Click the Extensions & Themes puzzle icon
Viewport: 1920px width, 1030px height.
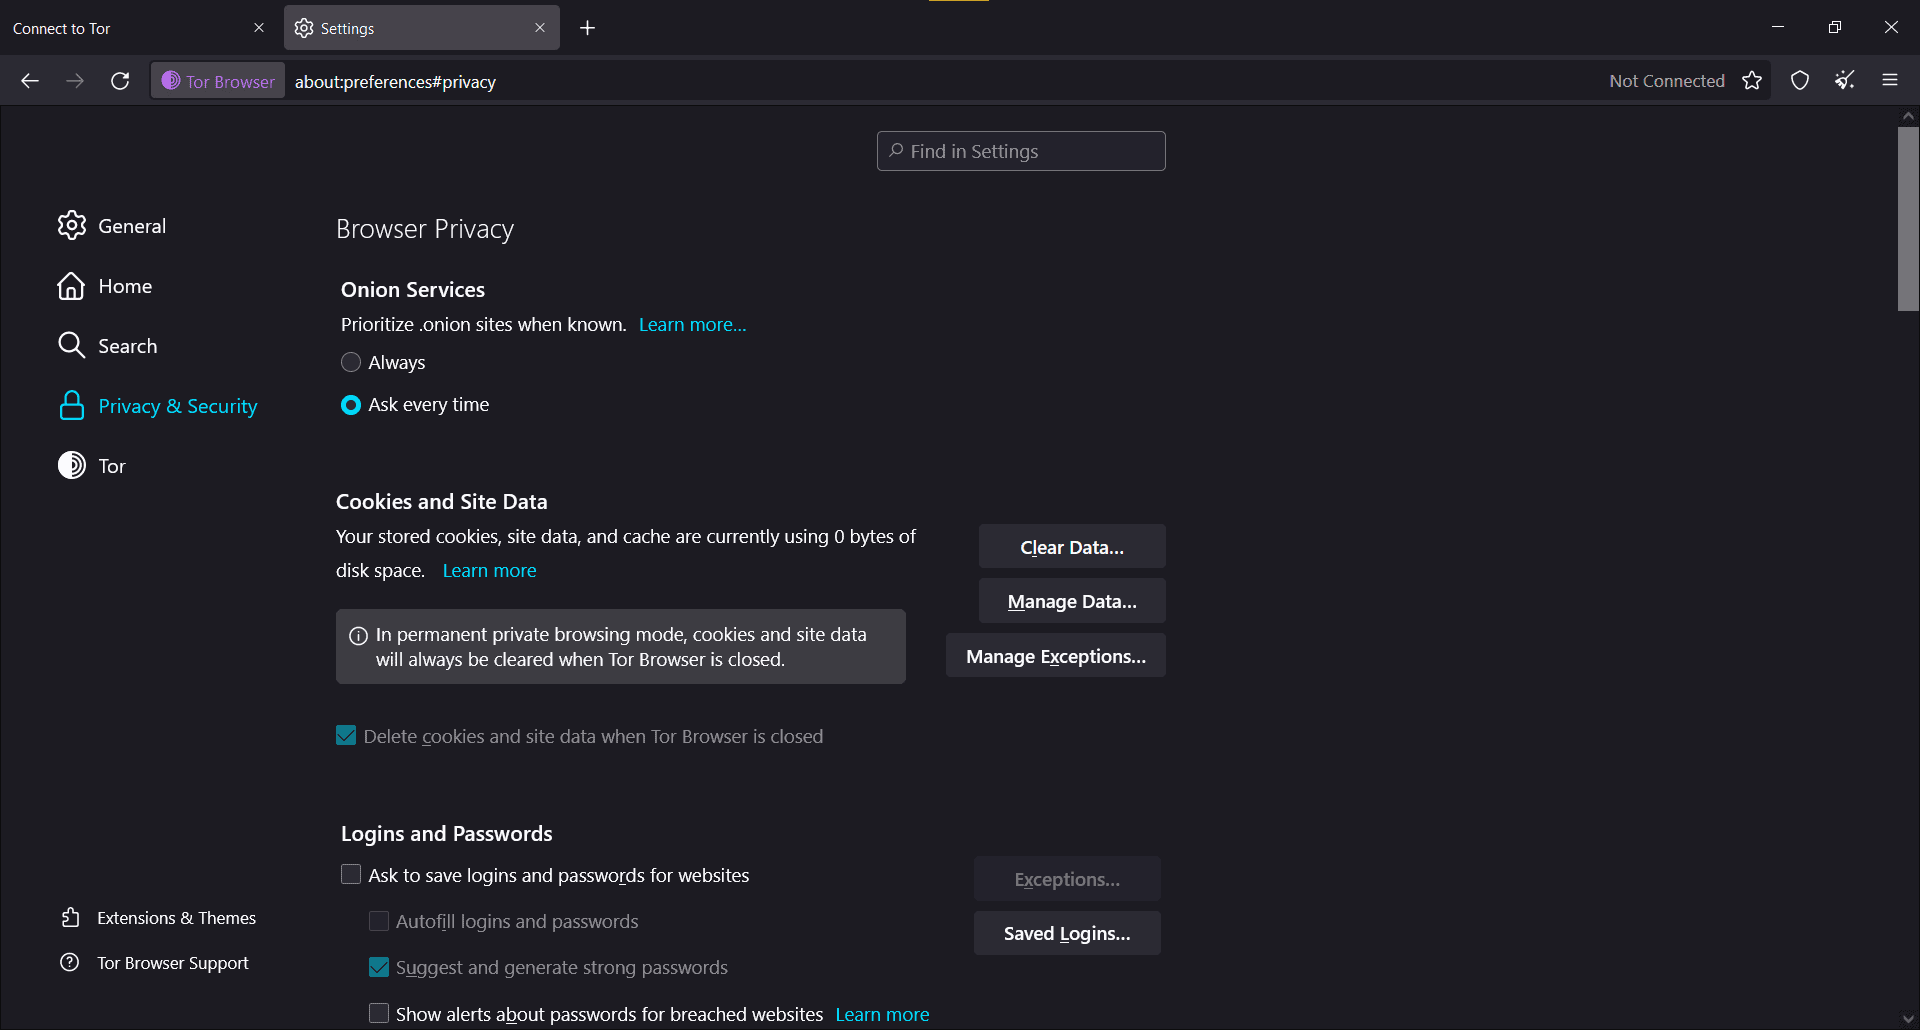70,918
